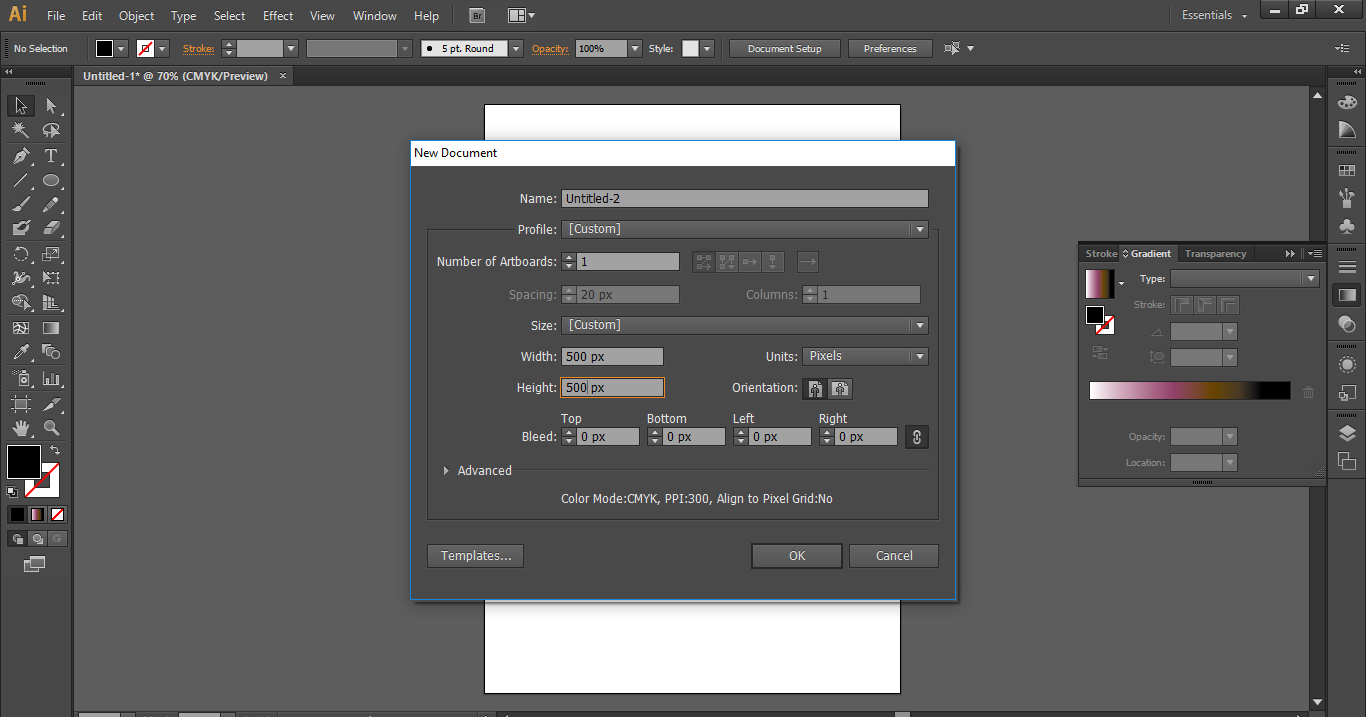The width and height of the screenshot is (1366, 717).
Task: Toggle the bleed values link chain
Action: [916, 436]
